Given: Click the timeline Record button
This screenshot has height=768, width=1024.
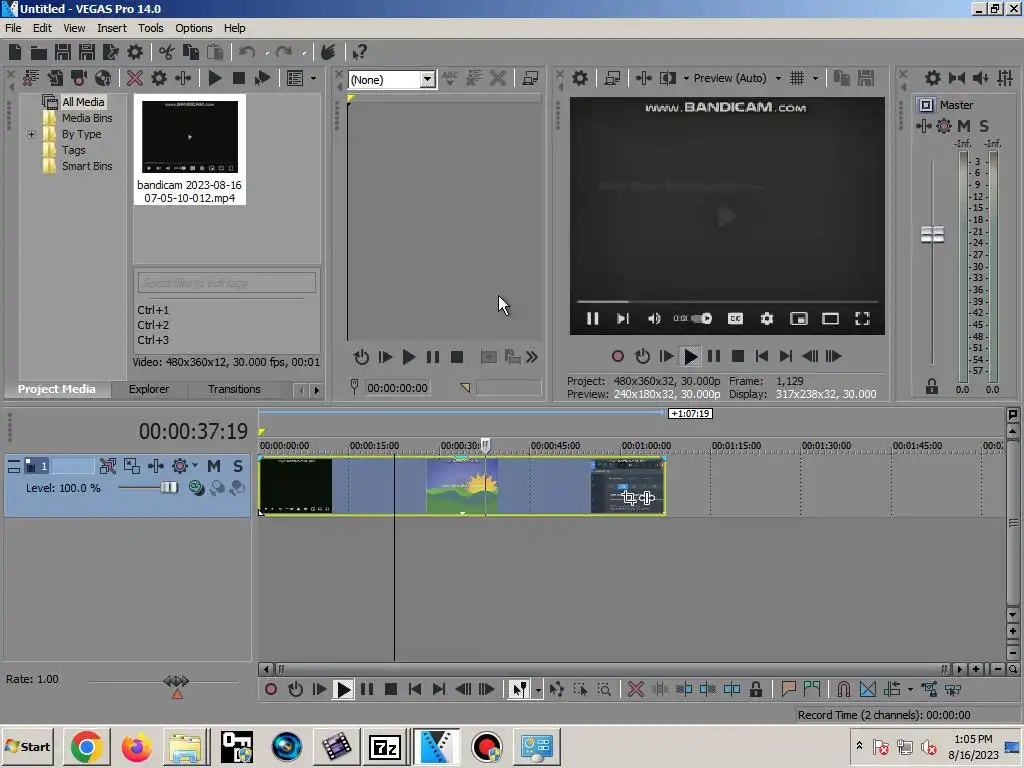Looking at the screenshot, I should [270, 689].
